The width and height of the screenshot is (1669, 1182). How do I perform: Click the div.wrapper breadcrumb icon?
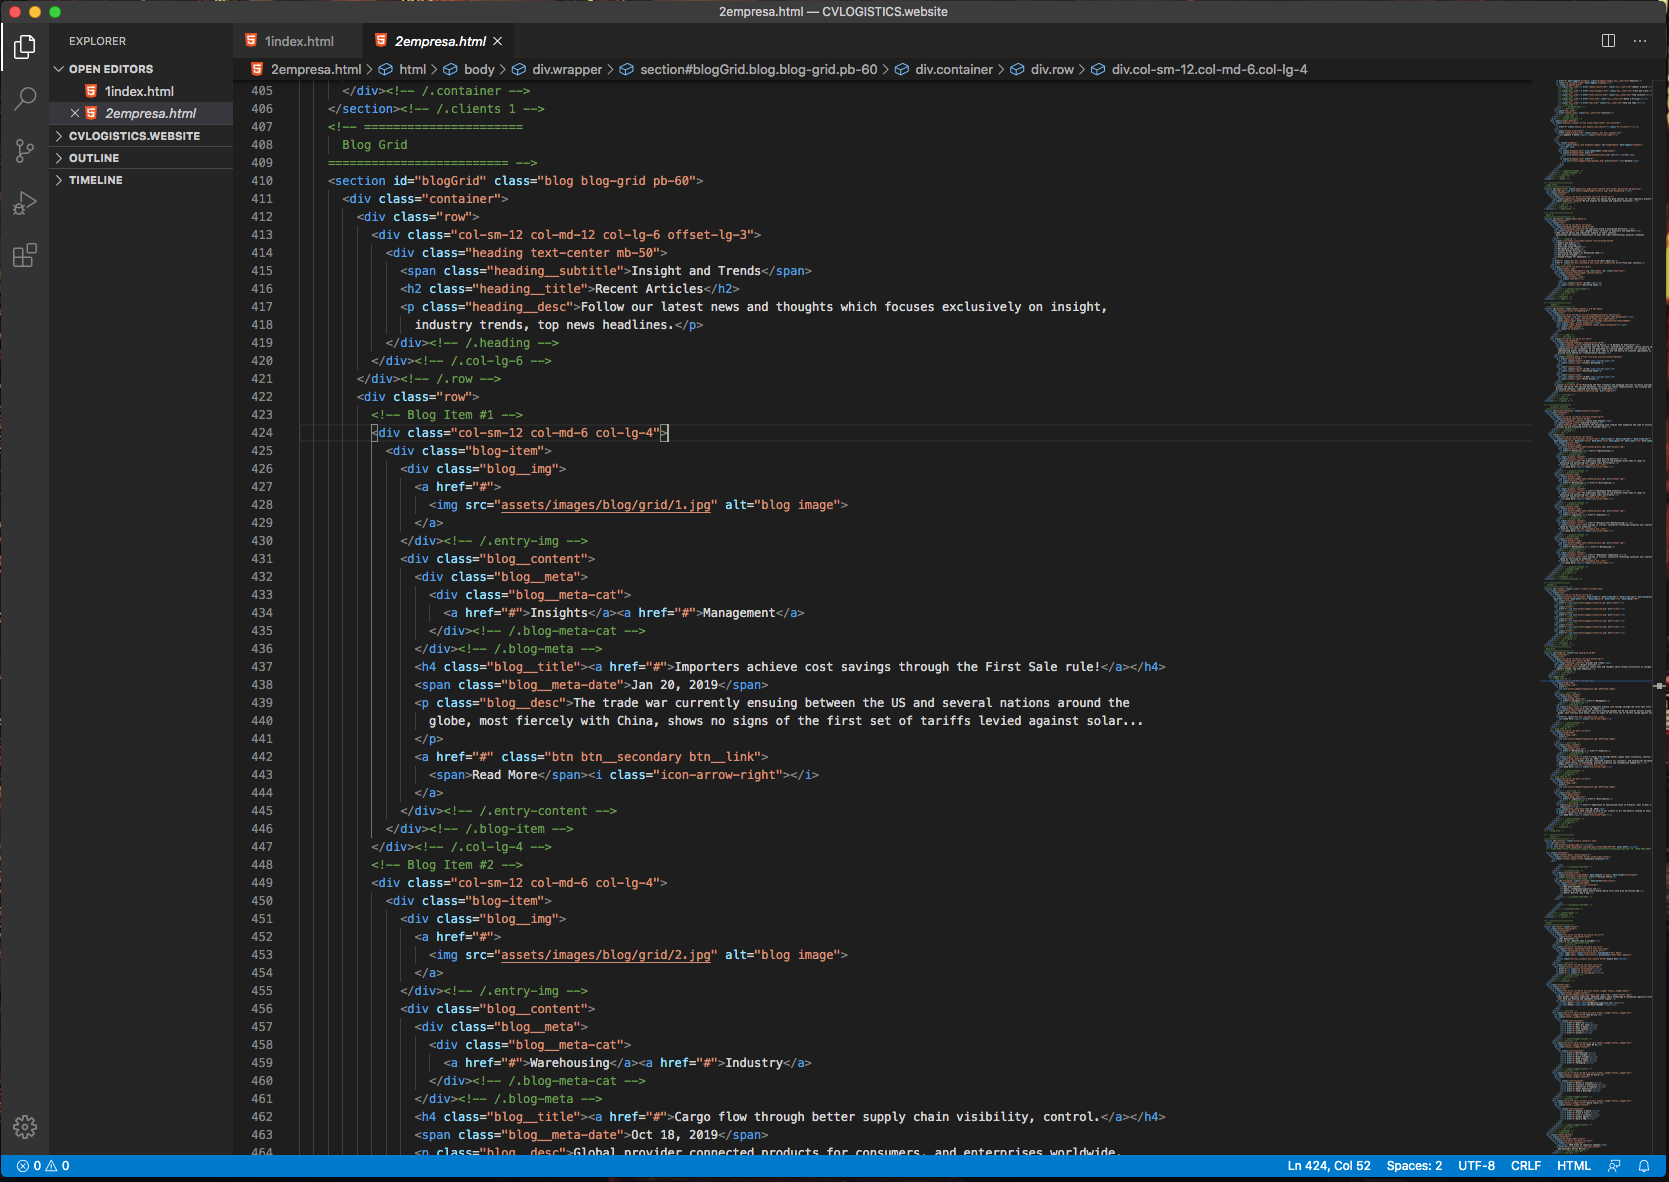click(x=519, y=69)
